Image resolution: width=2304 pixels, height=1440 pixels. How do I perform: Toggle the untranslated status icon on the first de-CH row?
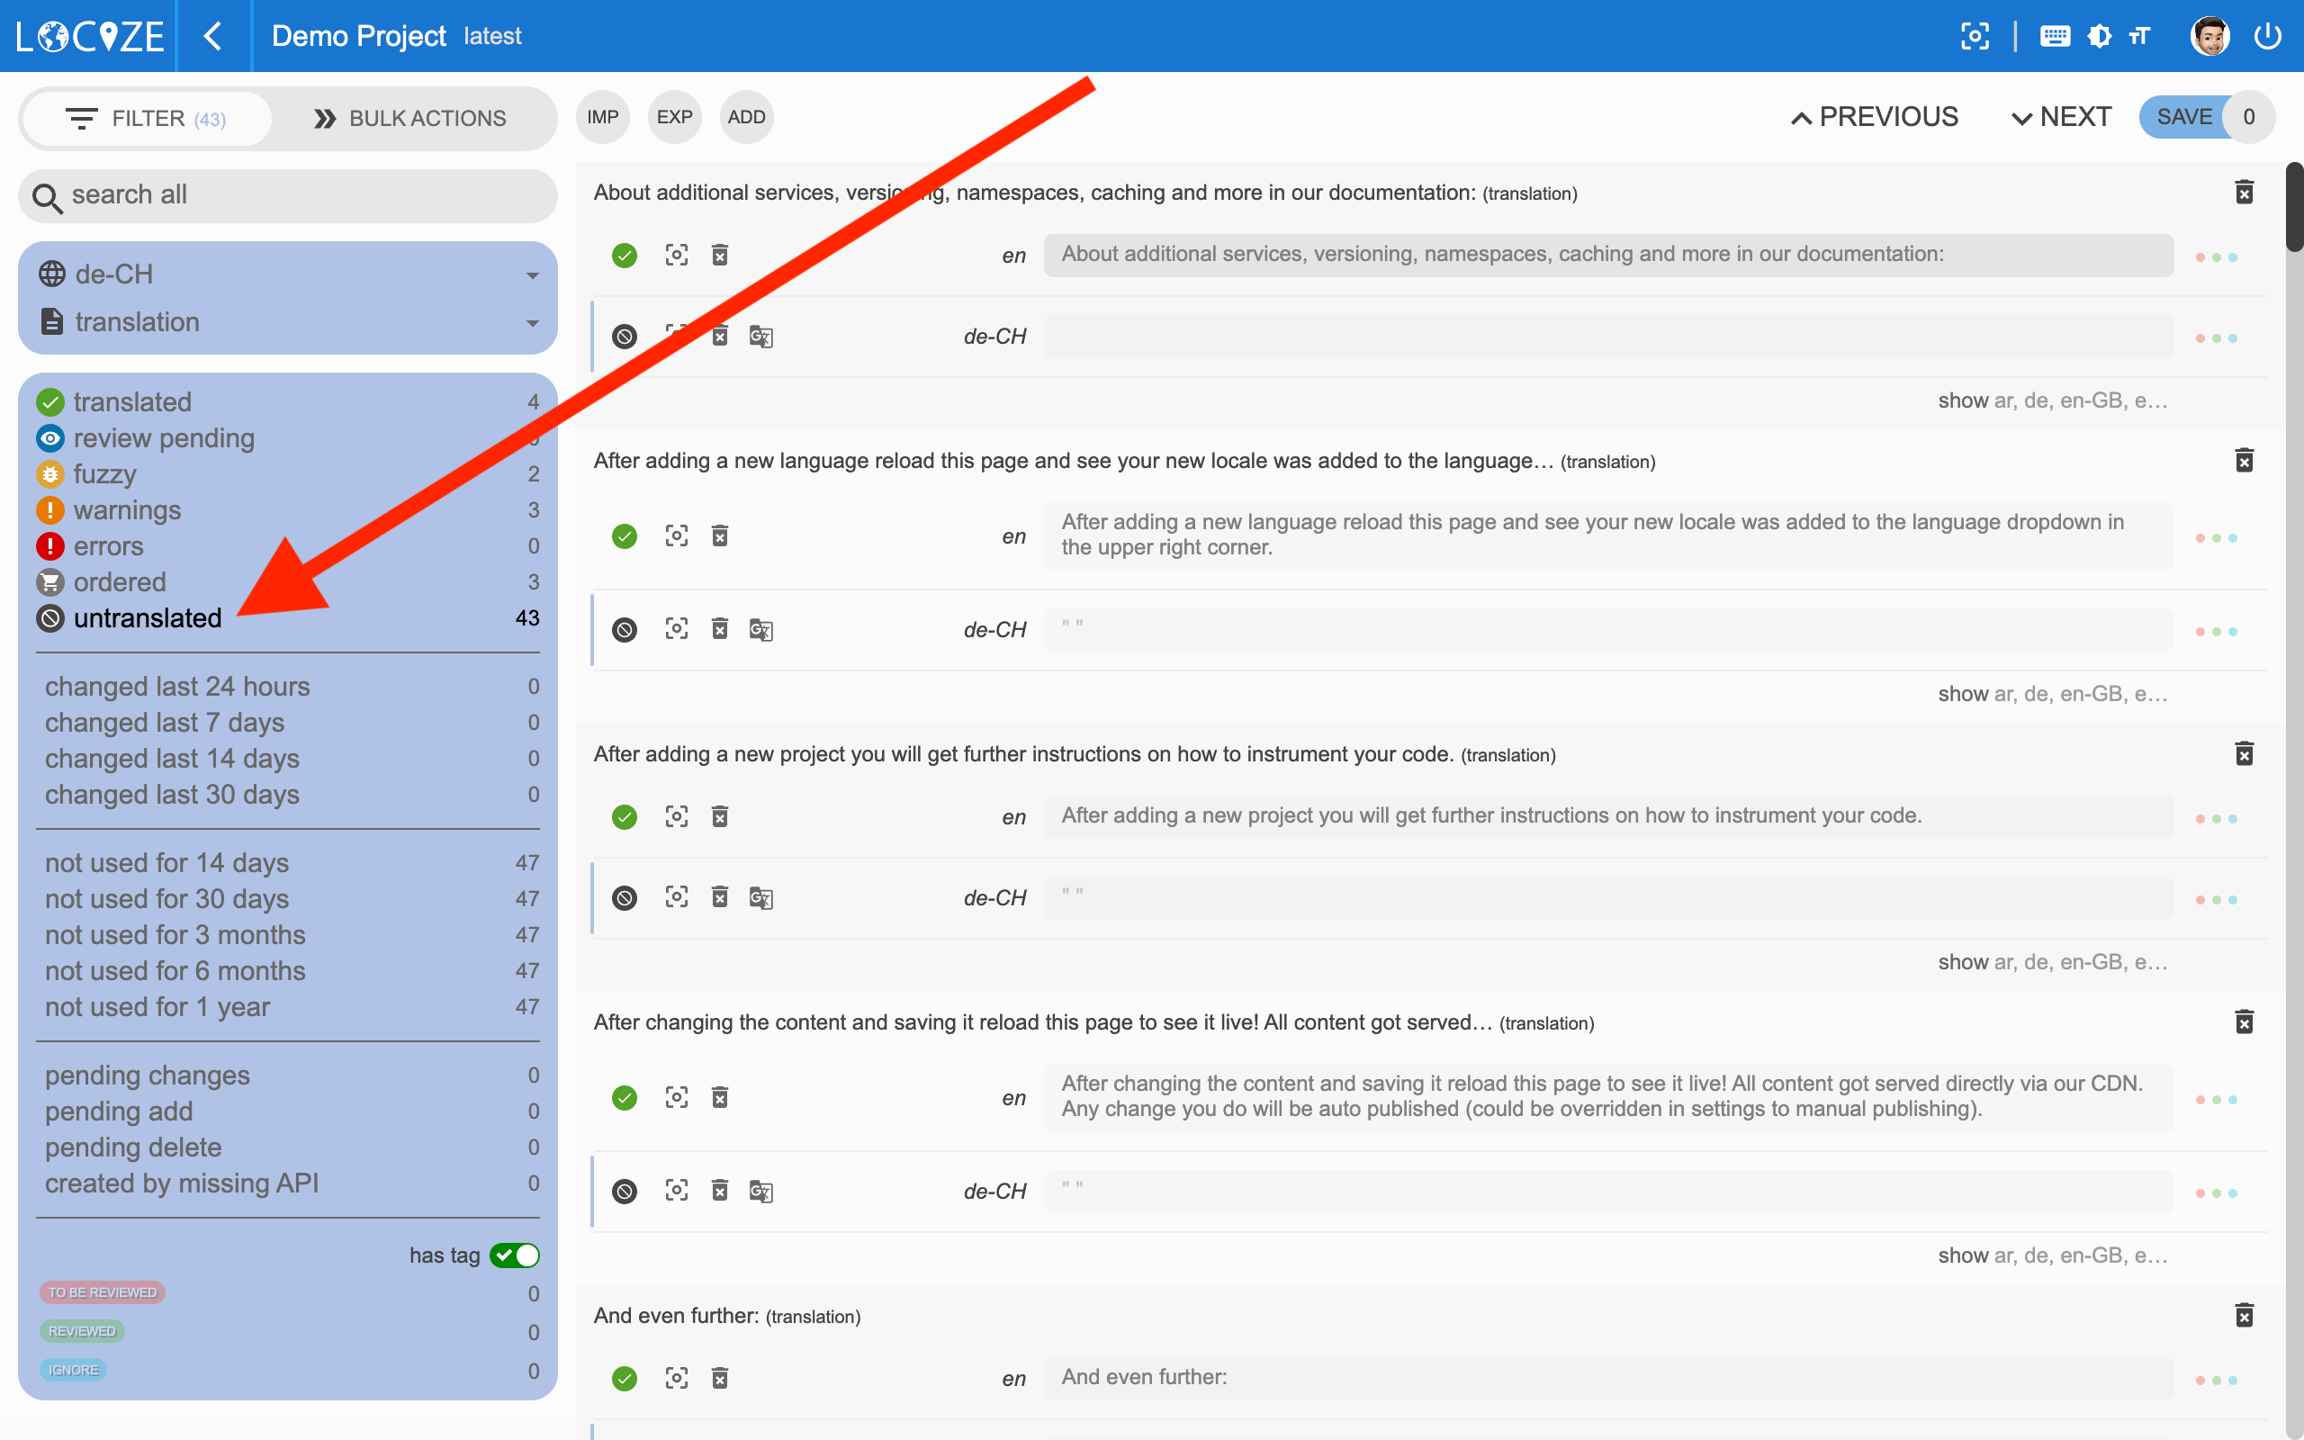click(x=625, y=337)
